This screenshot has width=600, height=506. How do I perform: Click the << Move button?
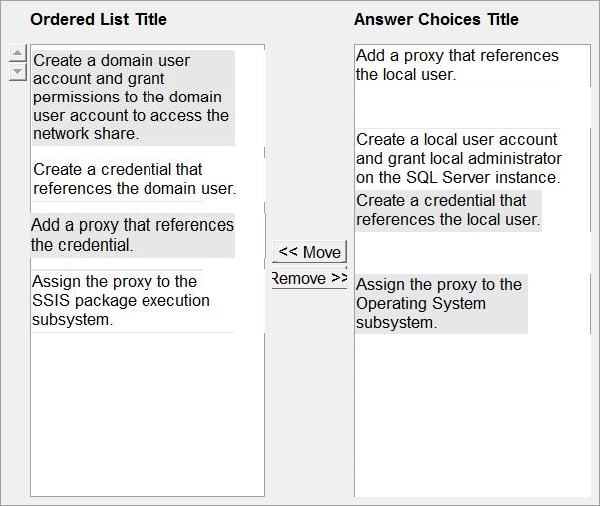(309, 252)
